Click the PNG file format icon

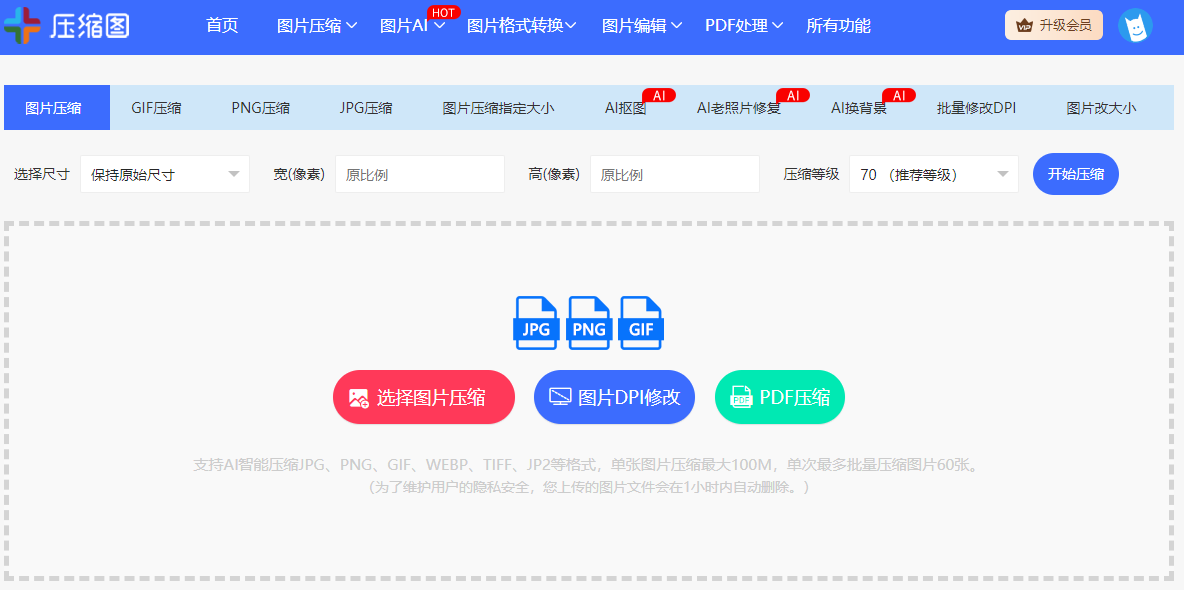coord(589,322)
